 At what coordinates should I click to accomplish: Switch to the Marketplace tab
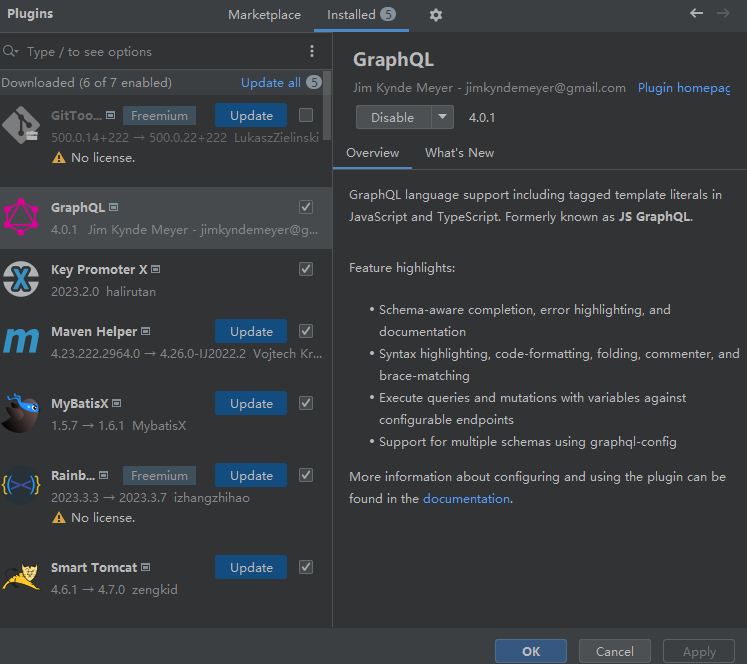click(x=264, y=15)
